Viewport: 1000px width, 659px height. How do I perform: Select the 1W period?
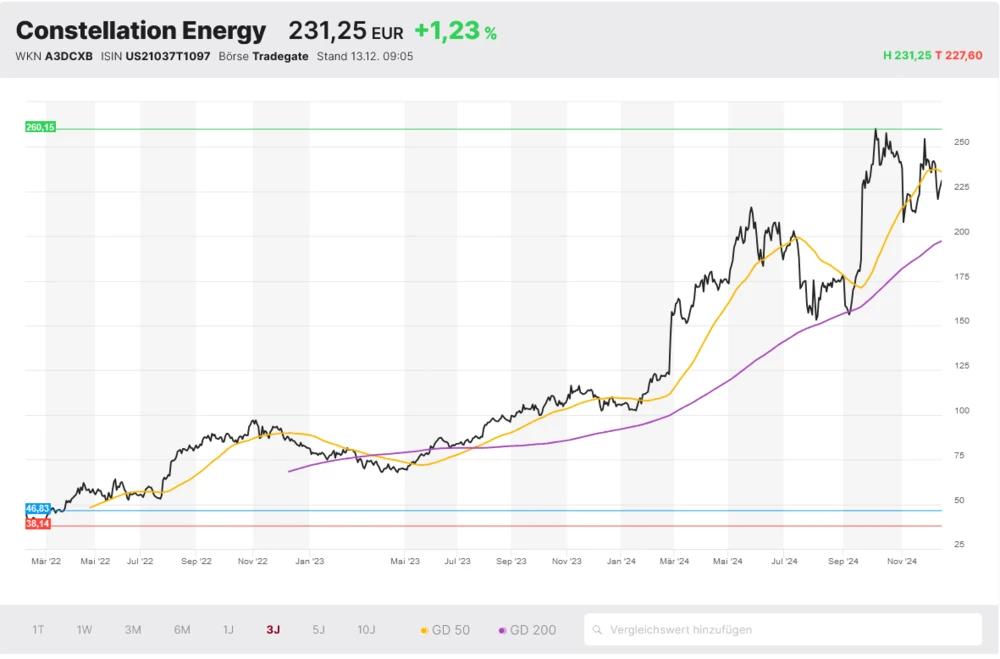(84, 629)
